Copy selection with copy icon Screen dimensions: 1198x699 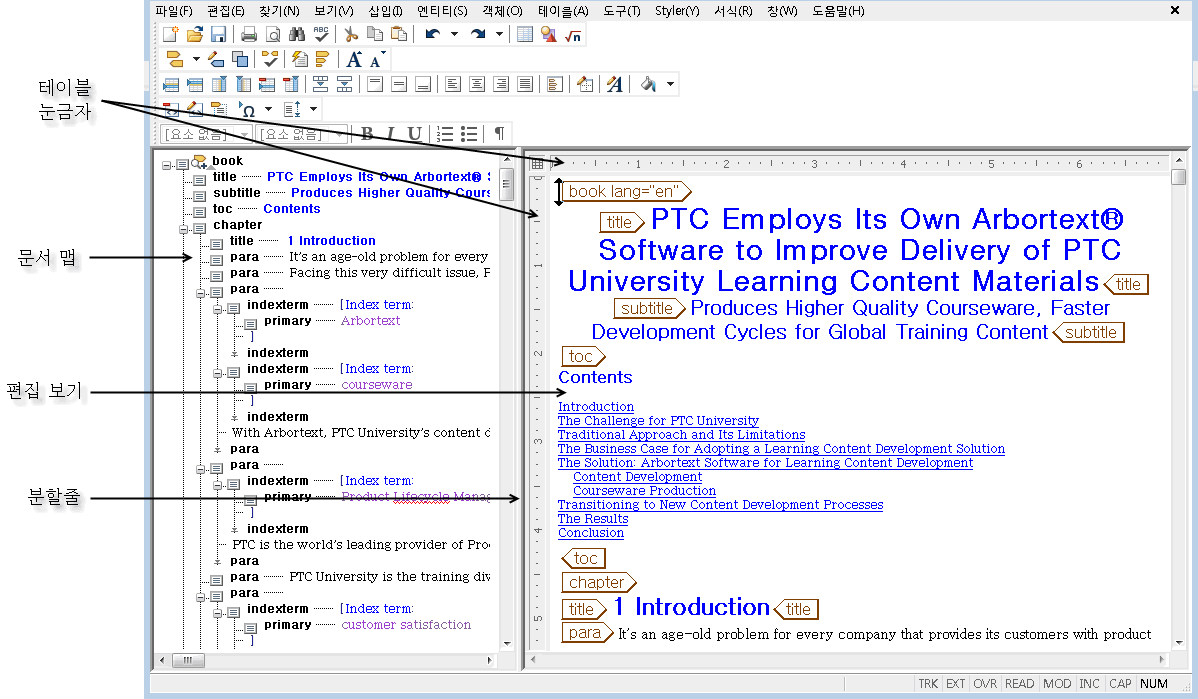coord(374,34)
